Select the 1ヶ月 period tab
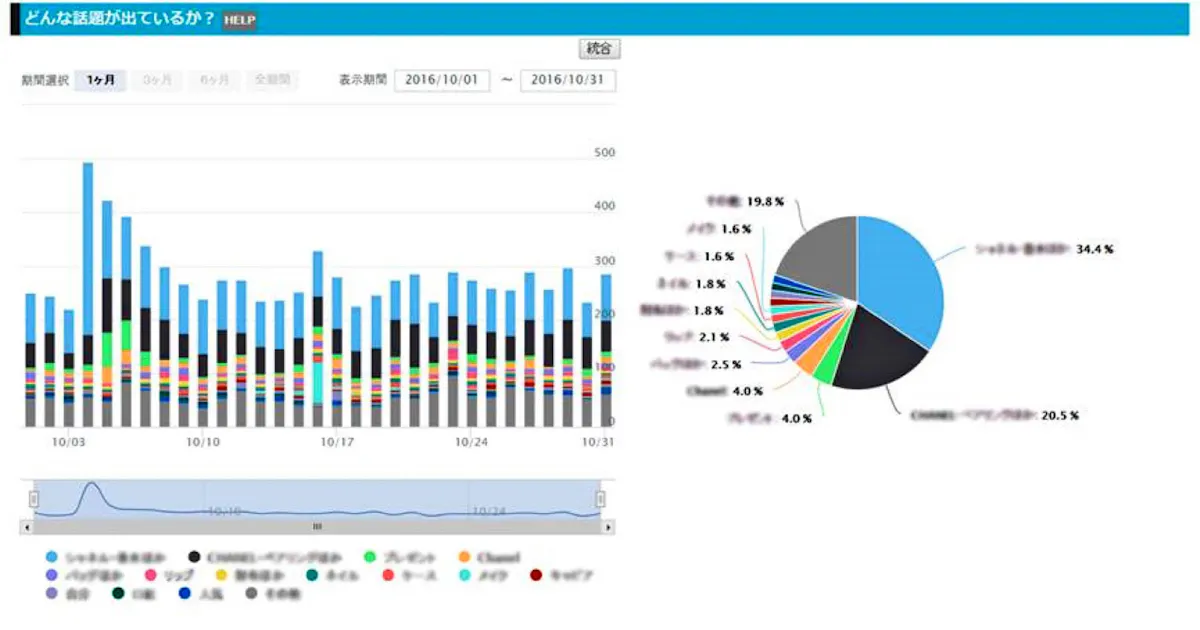Screen dimensions: 1200x630 [x=100, y=80]
